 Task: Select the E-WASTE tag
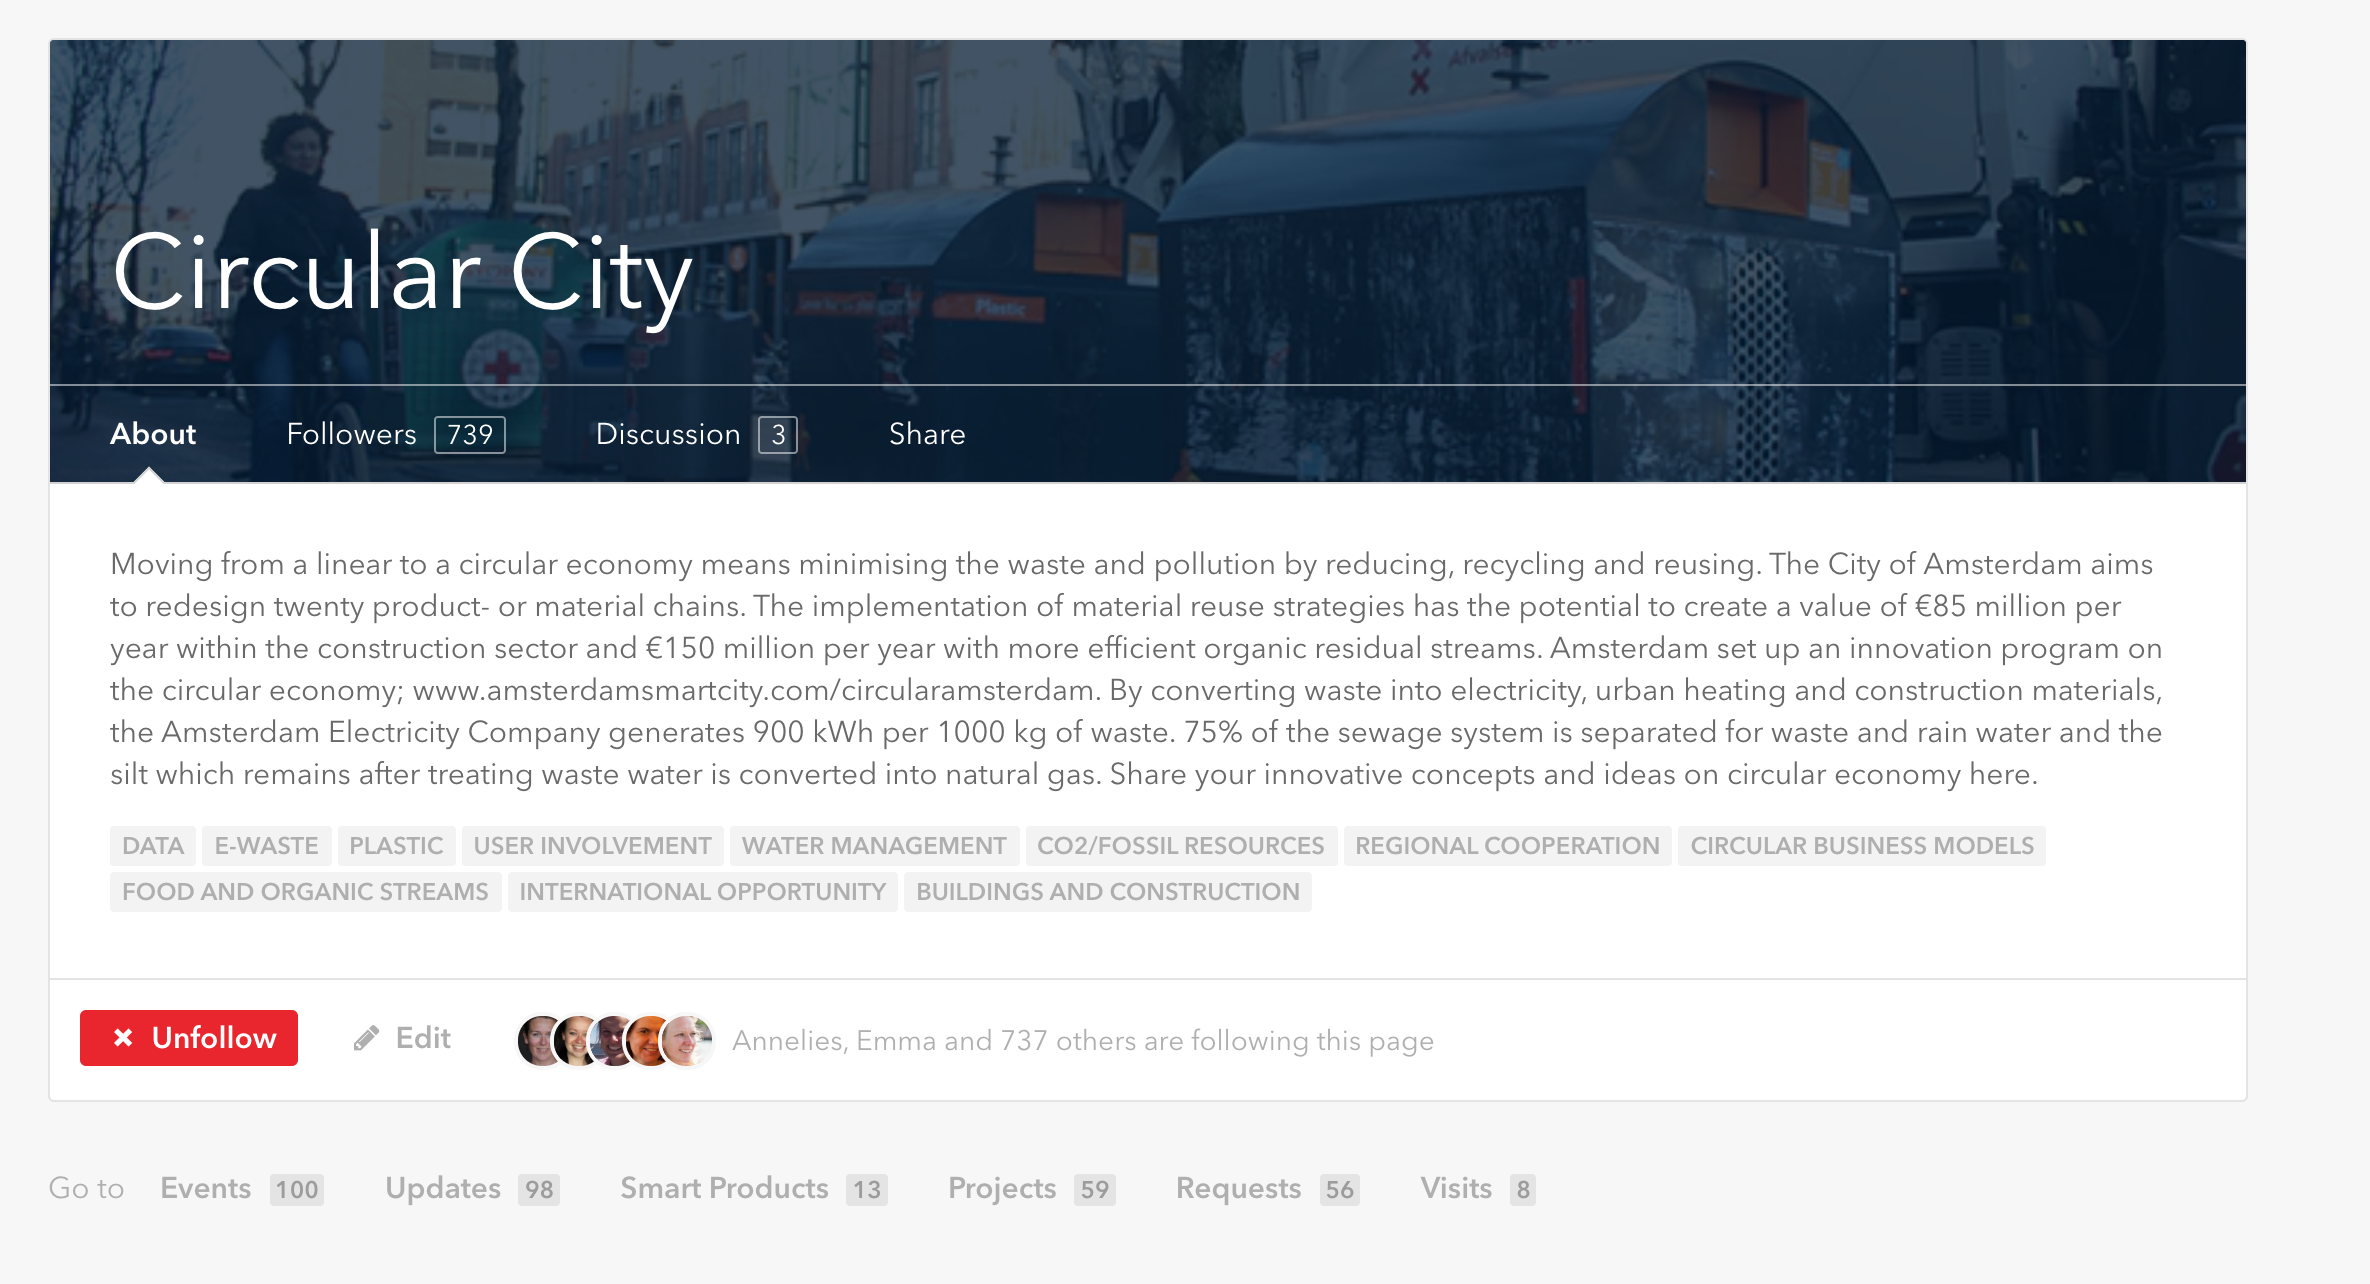pyautogui.click(x=266, y=846)
